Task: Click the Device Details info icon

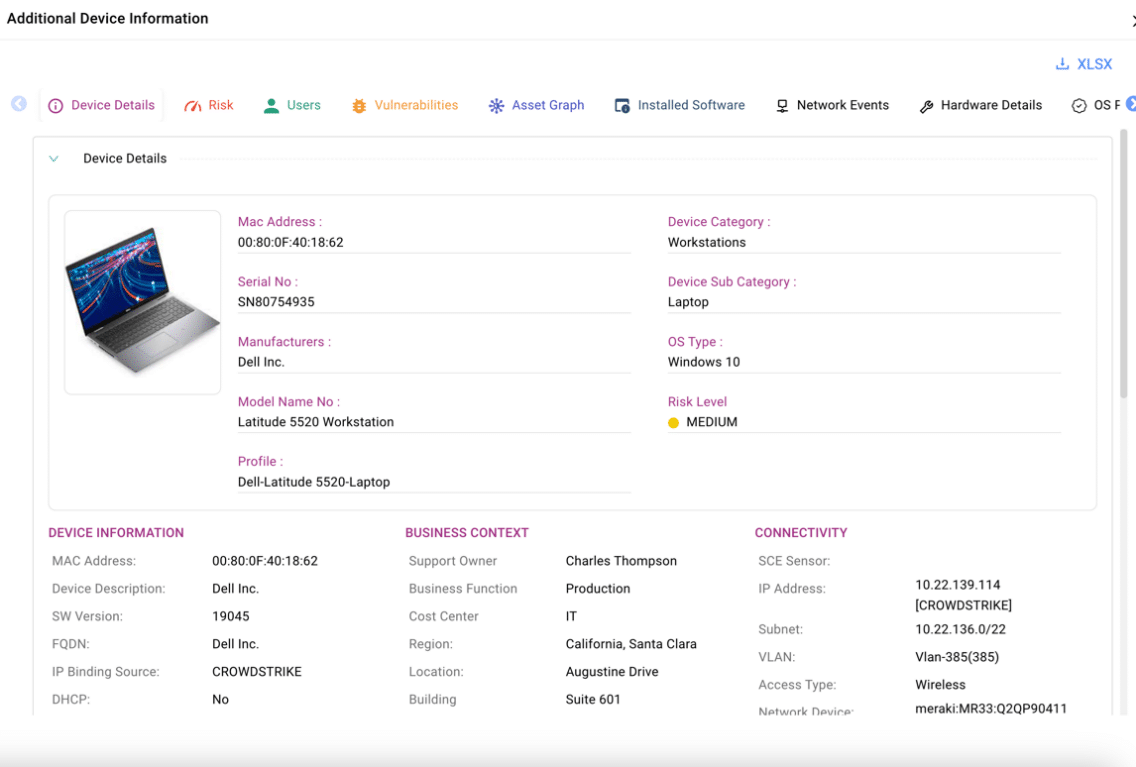Action: (56, 106)
